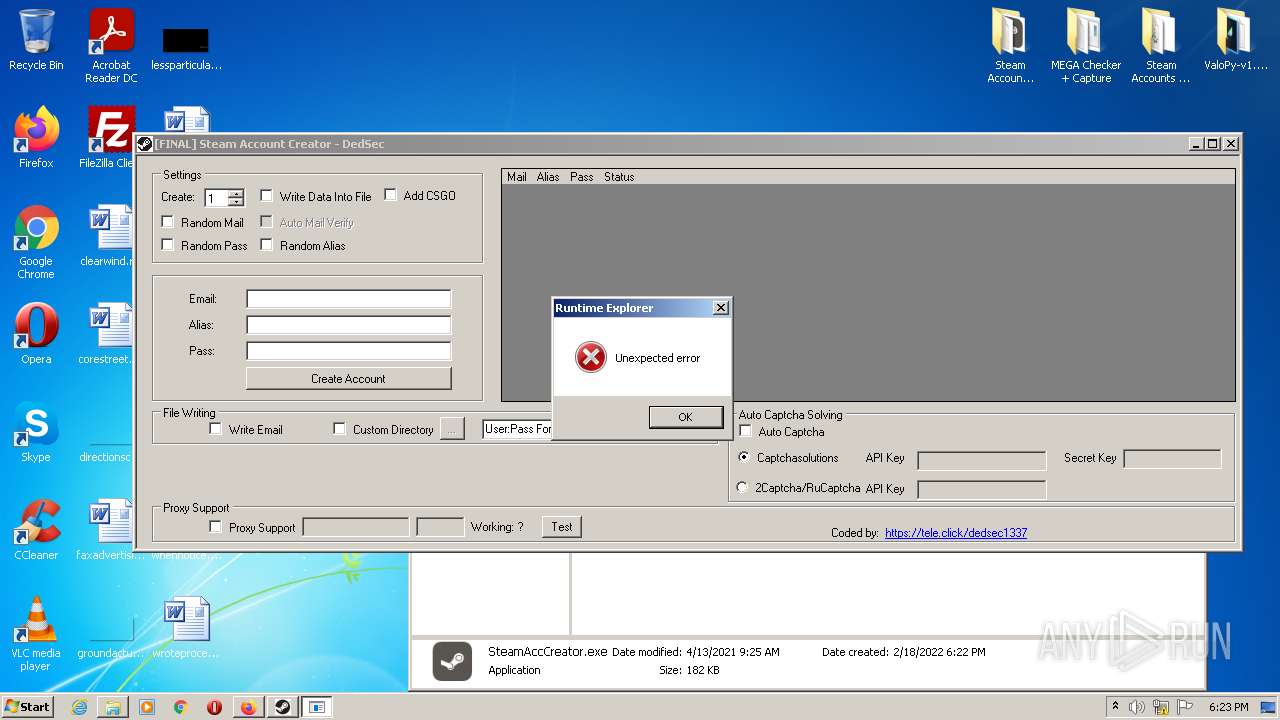Screen dimensions: 1280x720
Task: Click the 2Captcha API Key field
Action: click(x=982, y=489)
